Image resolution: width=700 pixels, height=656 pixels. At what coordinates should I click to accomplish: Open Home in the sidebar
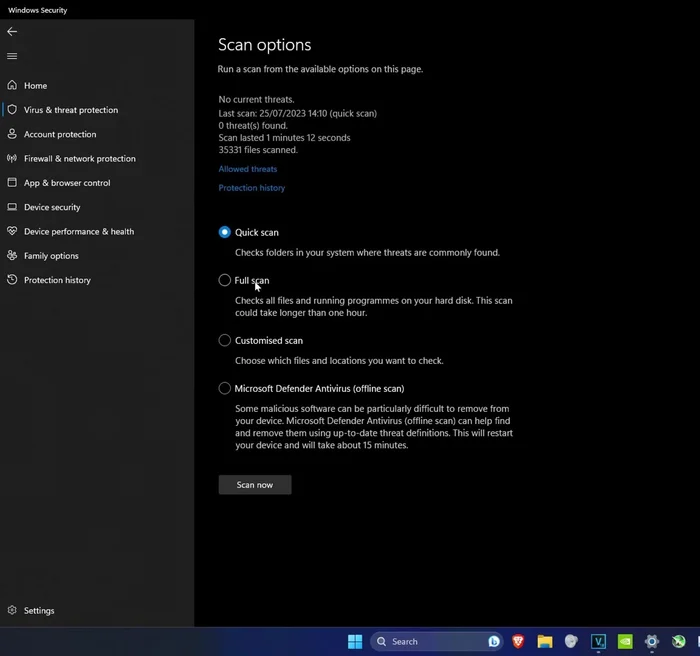click(x=35, y=85)
